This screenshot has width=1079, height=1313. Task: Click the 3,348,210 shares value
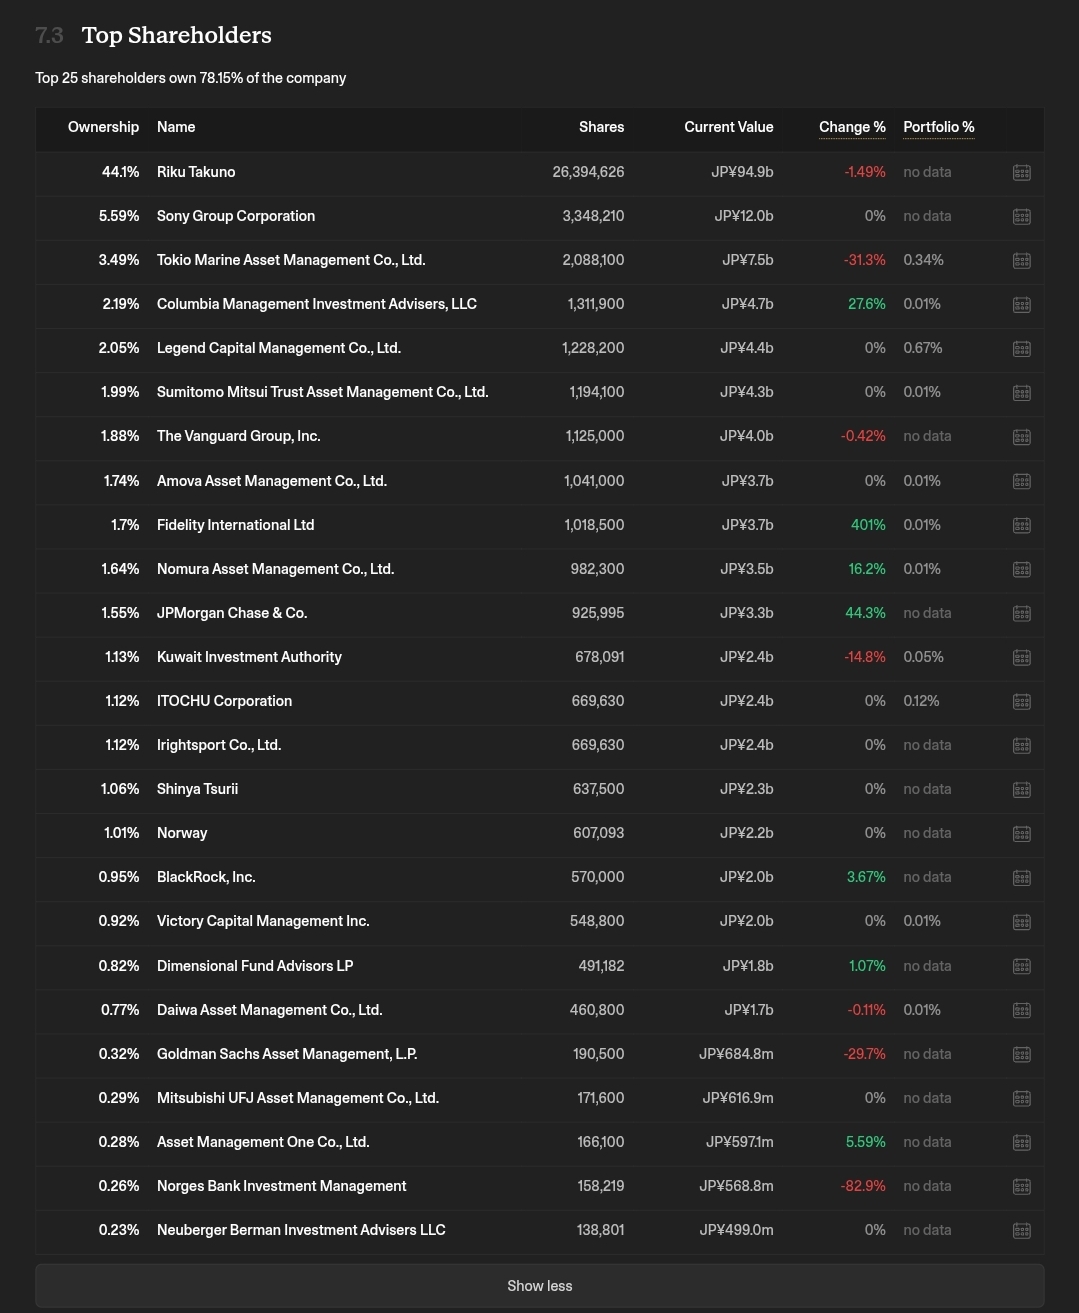click(594, 216)
